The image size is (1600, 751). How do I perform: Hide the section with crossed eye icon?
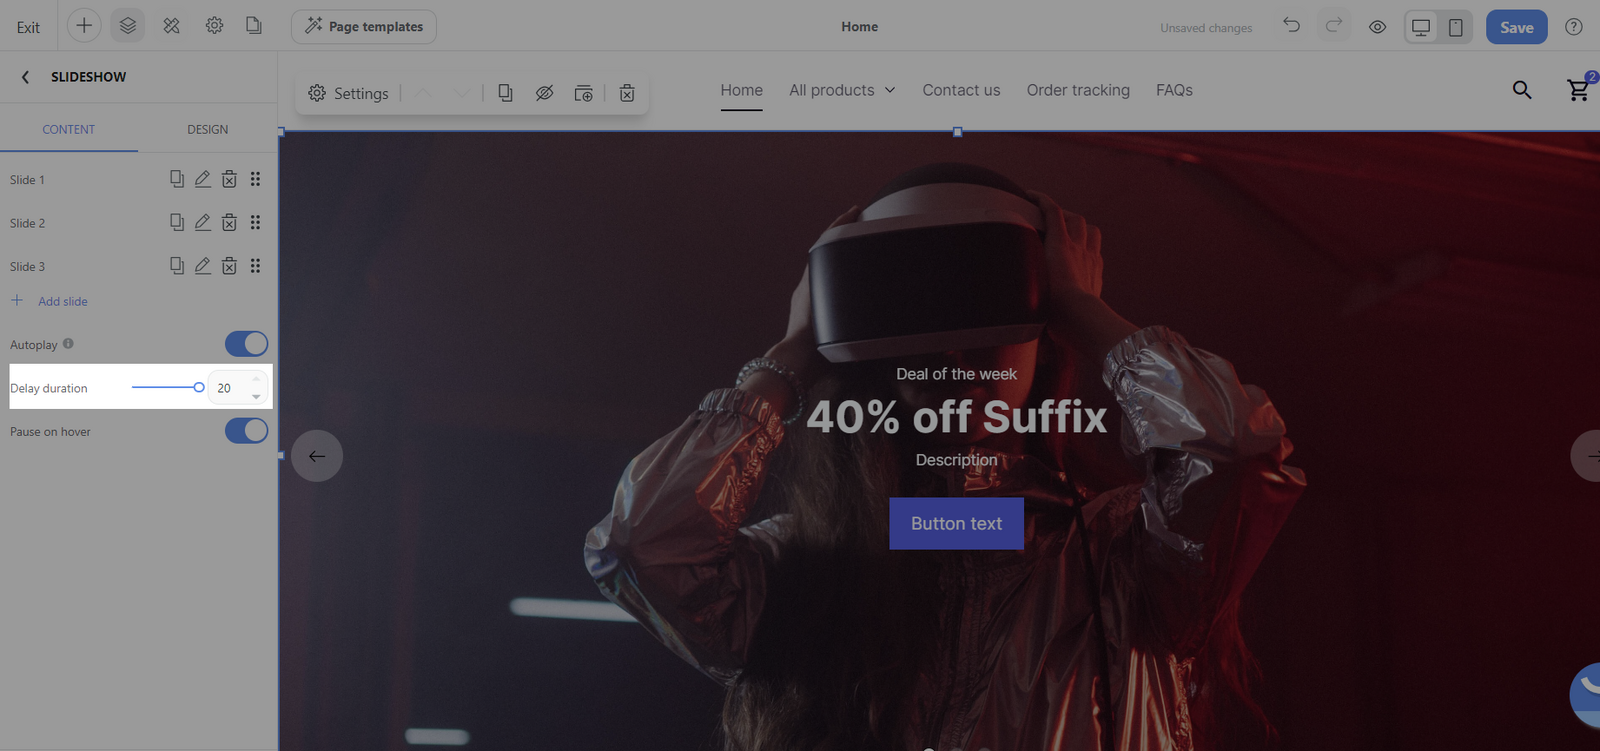click(x=544, y=93)
